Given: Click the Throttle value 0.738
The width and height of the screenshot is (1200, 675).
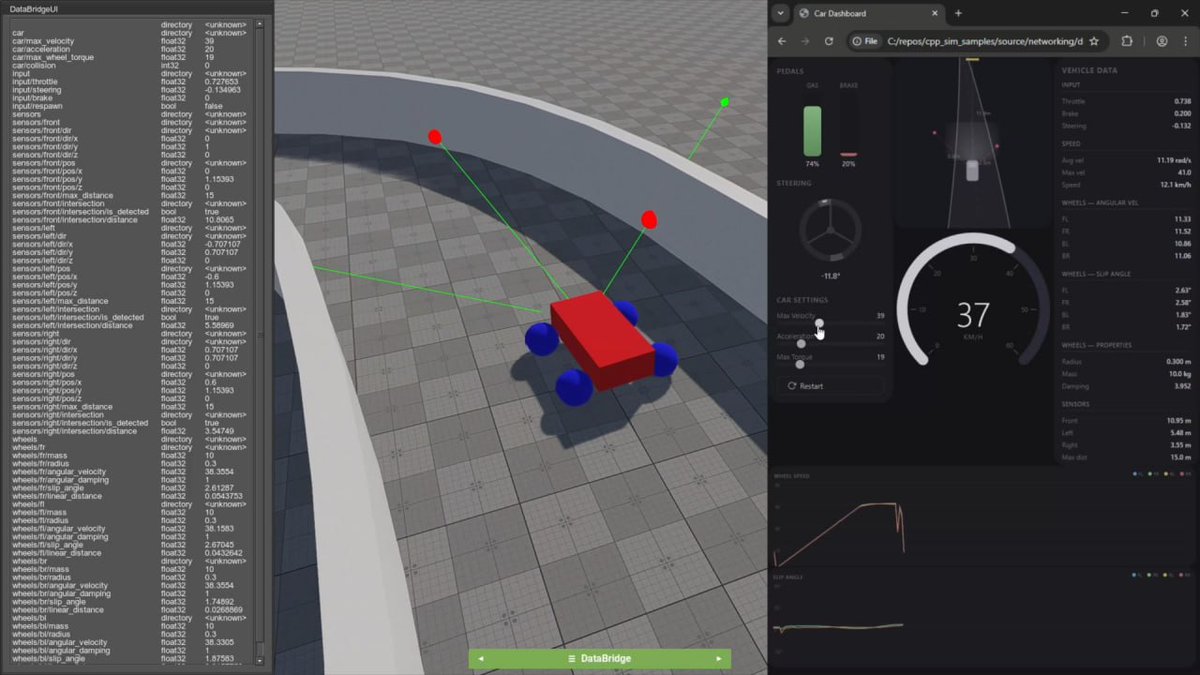Looking at the screenshot, I should coord(1180,102).
